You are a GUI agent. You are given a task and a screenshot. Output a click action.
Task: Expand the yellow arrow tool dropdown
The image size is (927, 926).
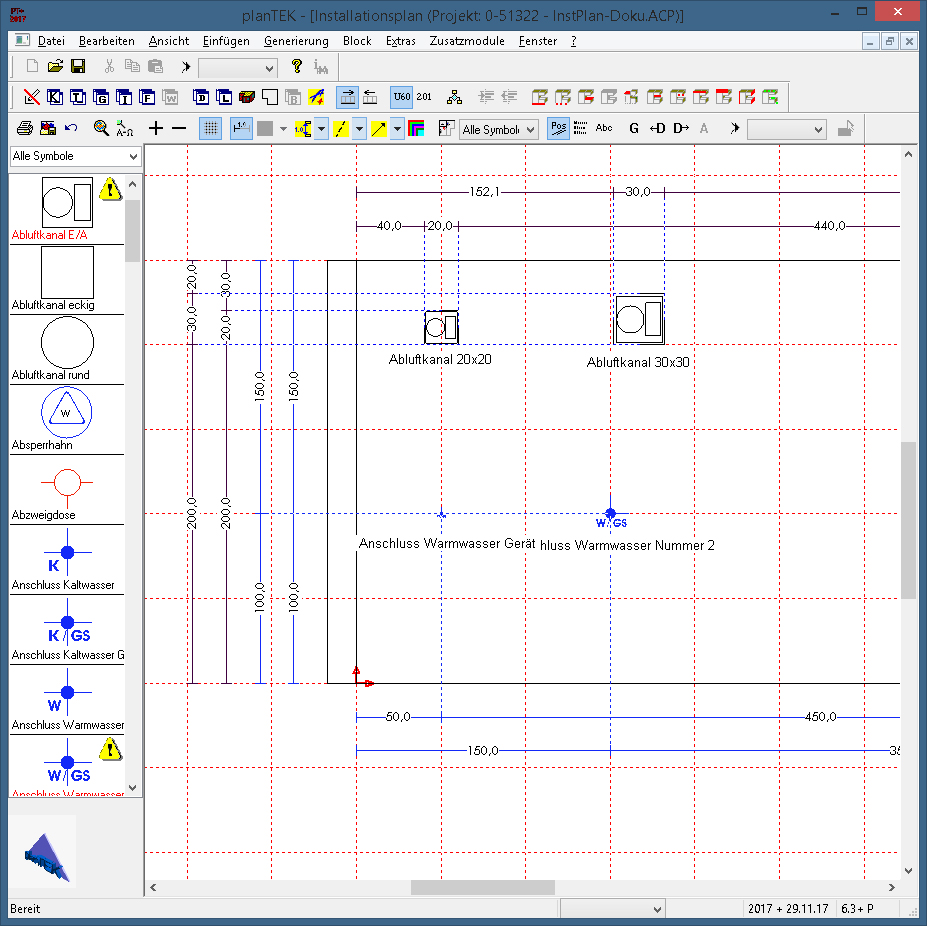(397, 129)
